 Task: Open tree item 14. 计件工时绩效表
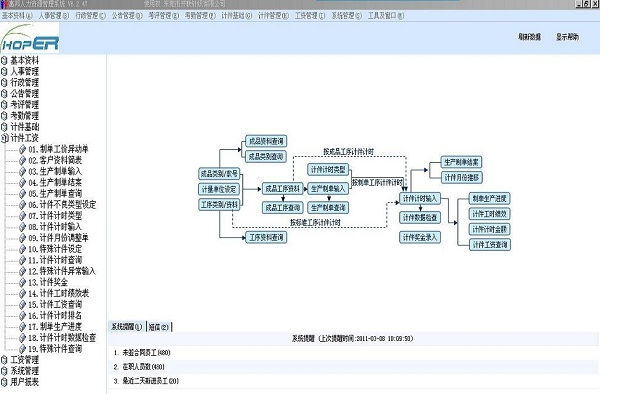58,293
